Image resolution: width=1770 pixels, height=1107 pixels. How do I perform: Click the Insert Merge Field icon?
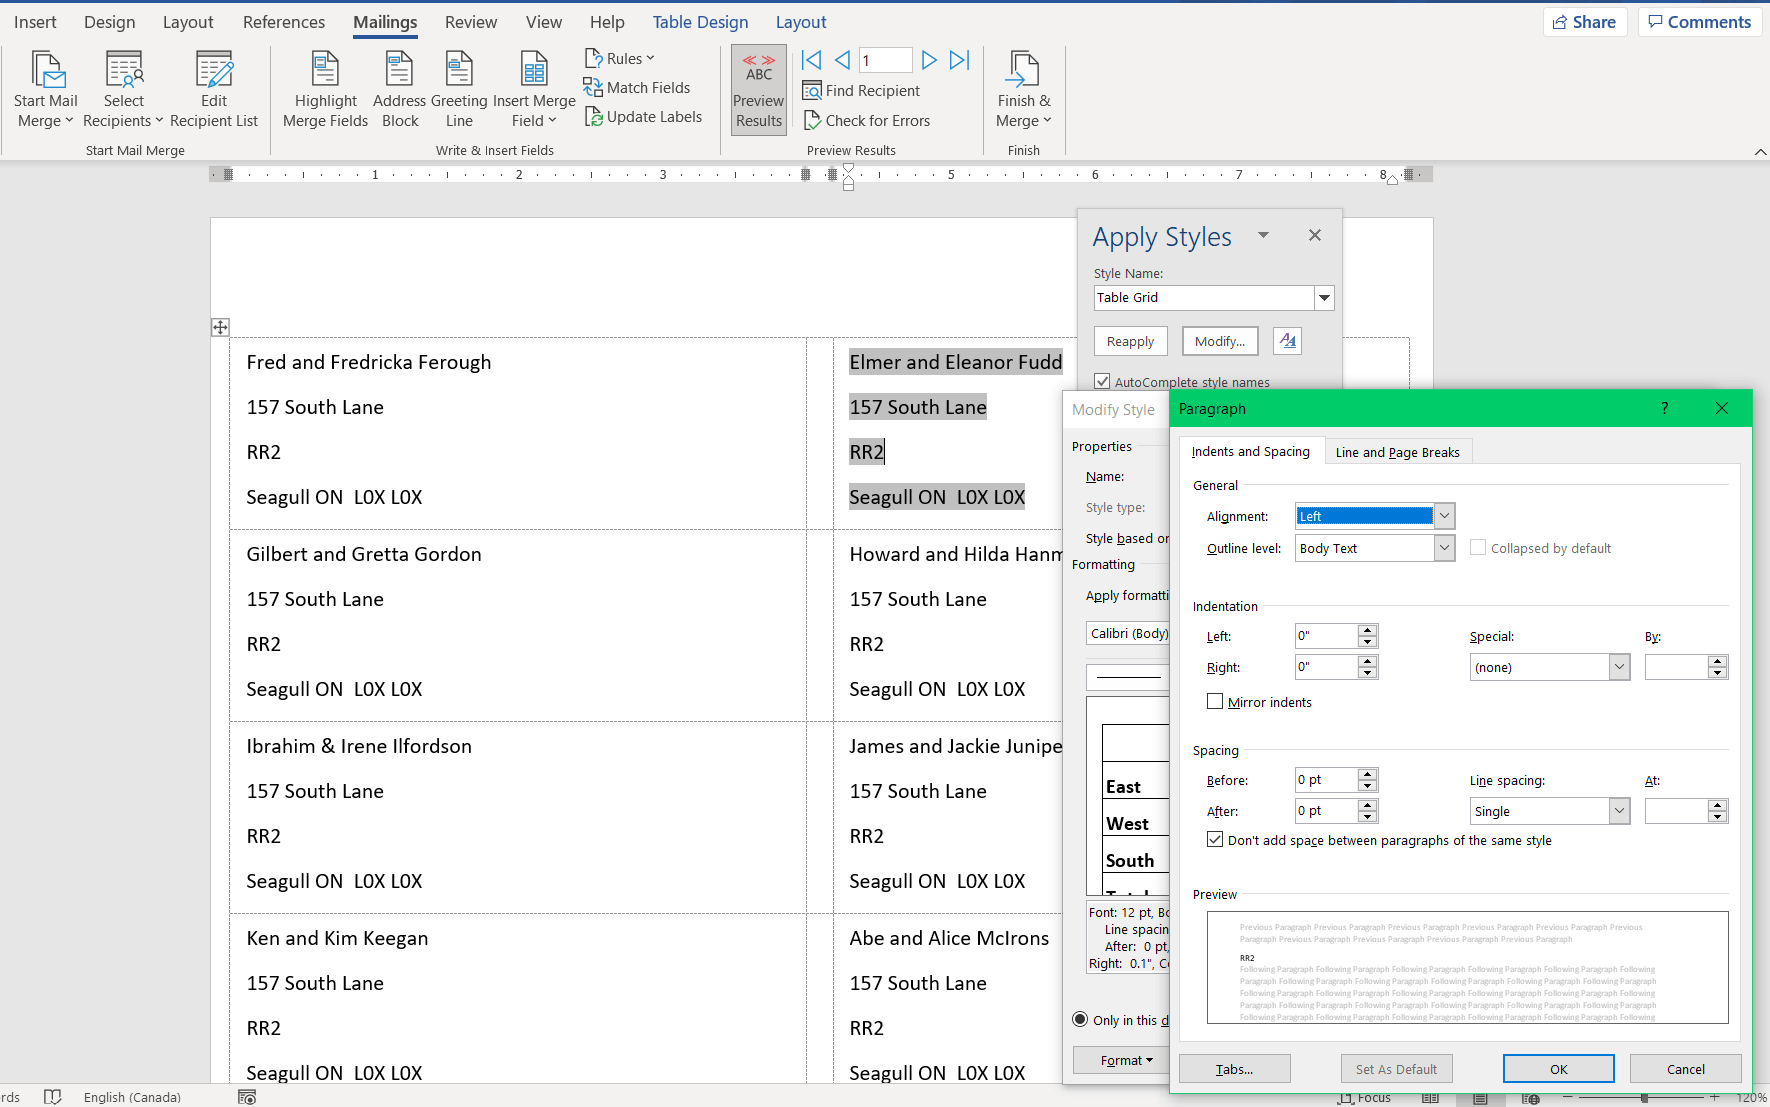(534, 70)
